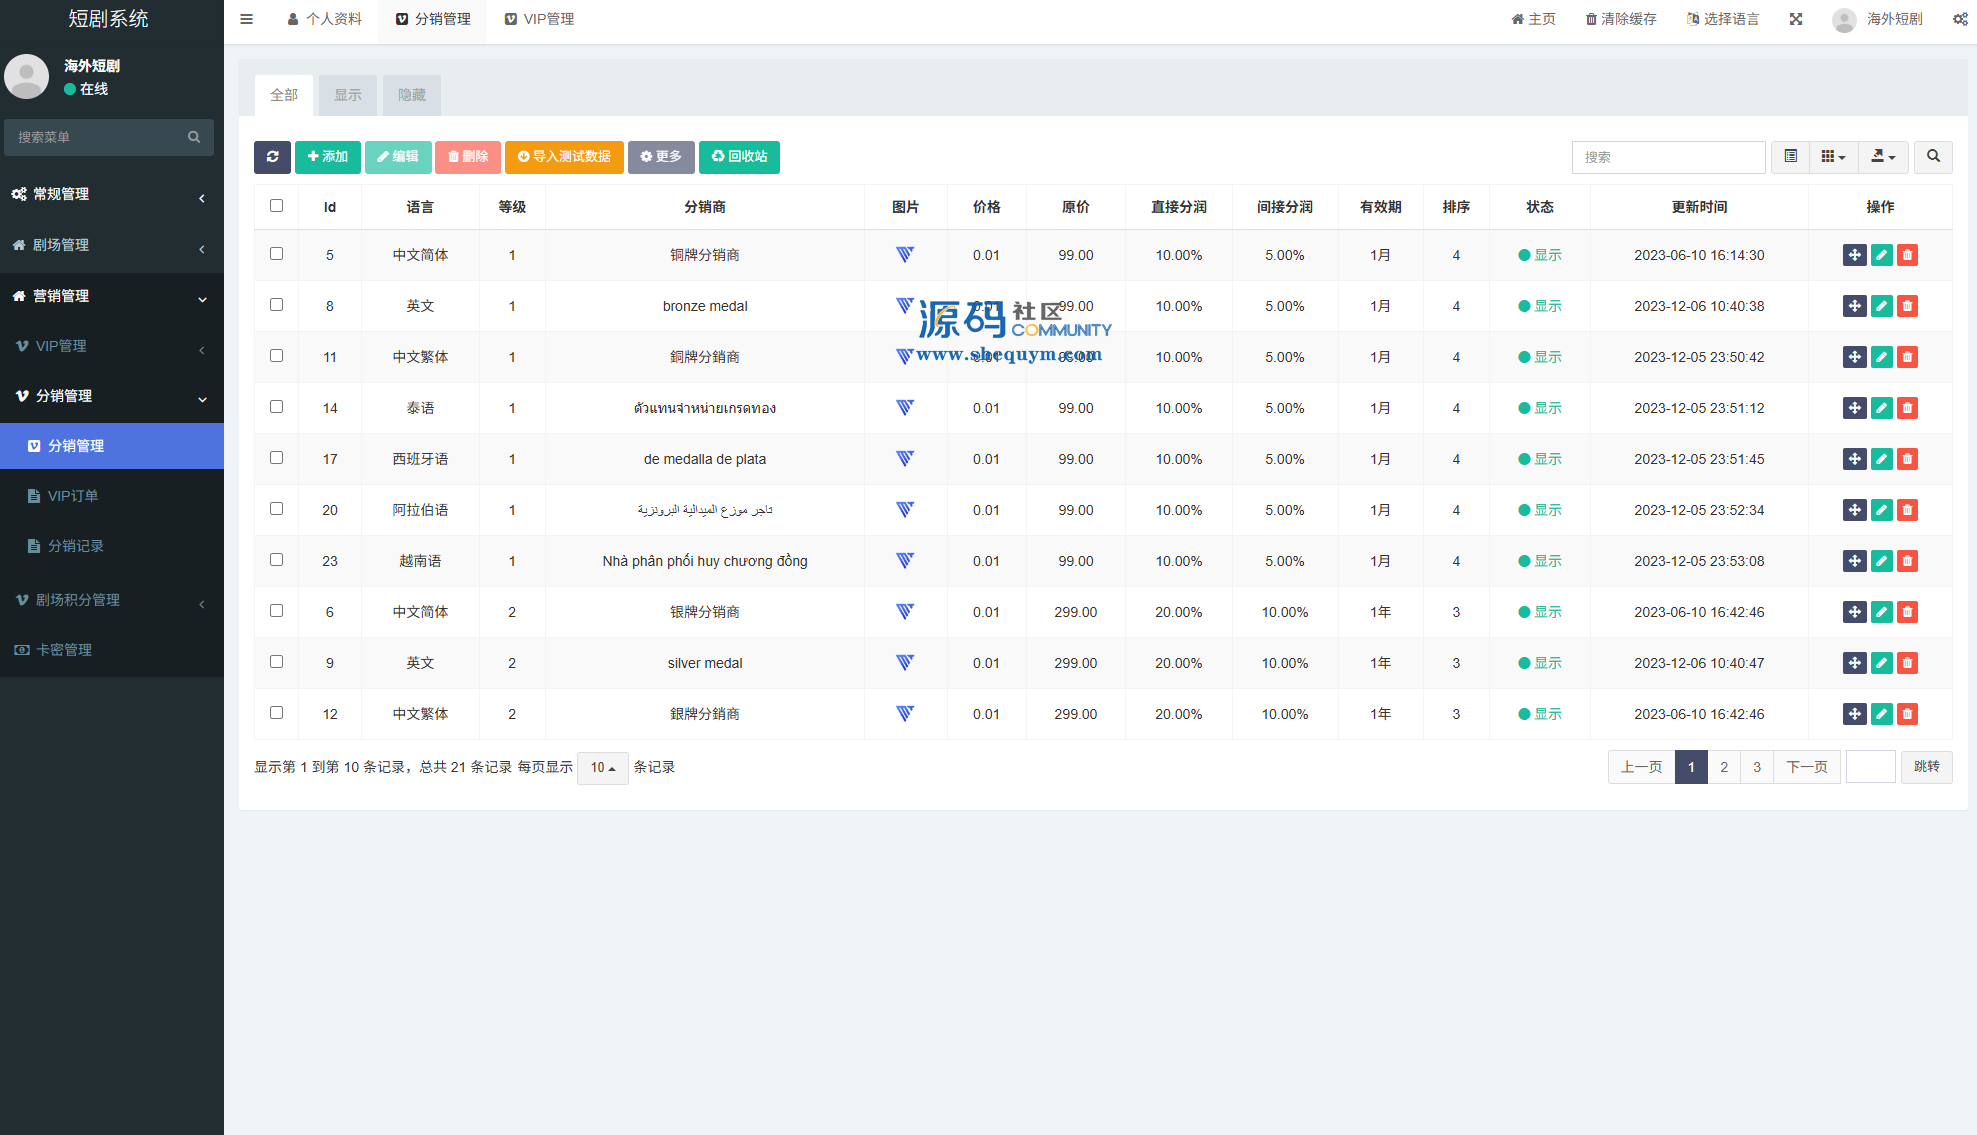Click red delete icon for row Id 5

click(1907, 255)
